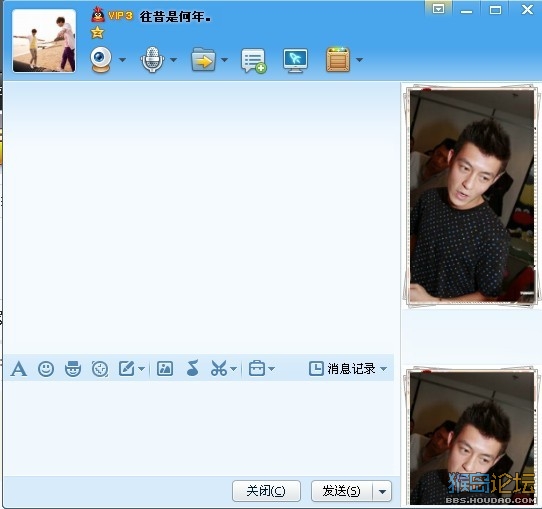Click the music note share icon
542x509 pixels.
(193, 368)
